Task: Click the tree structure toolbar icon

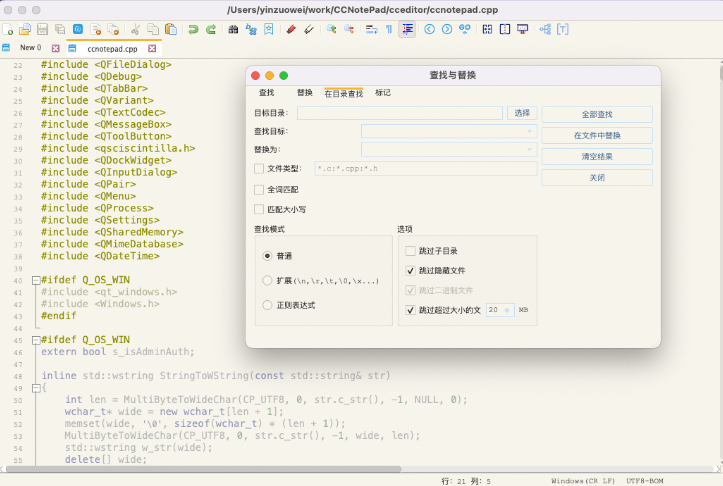Action: [x=545, y=30]
